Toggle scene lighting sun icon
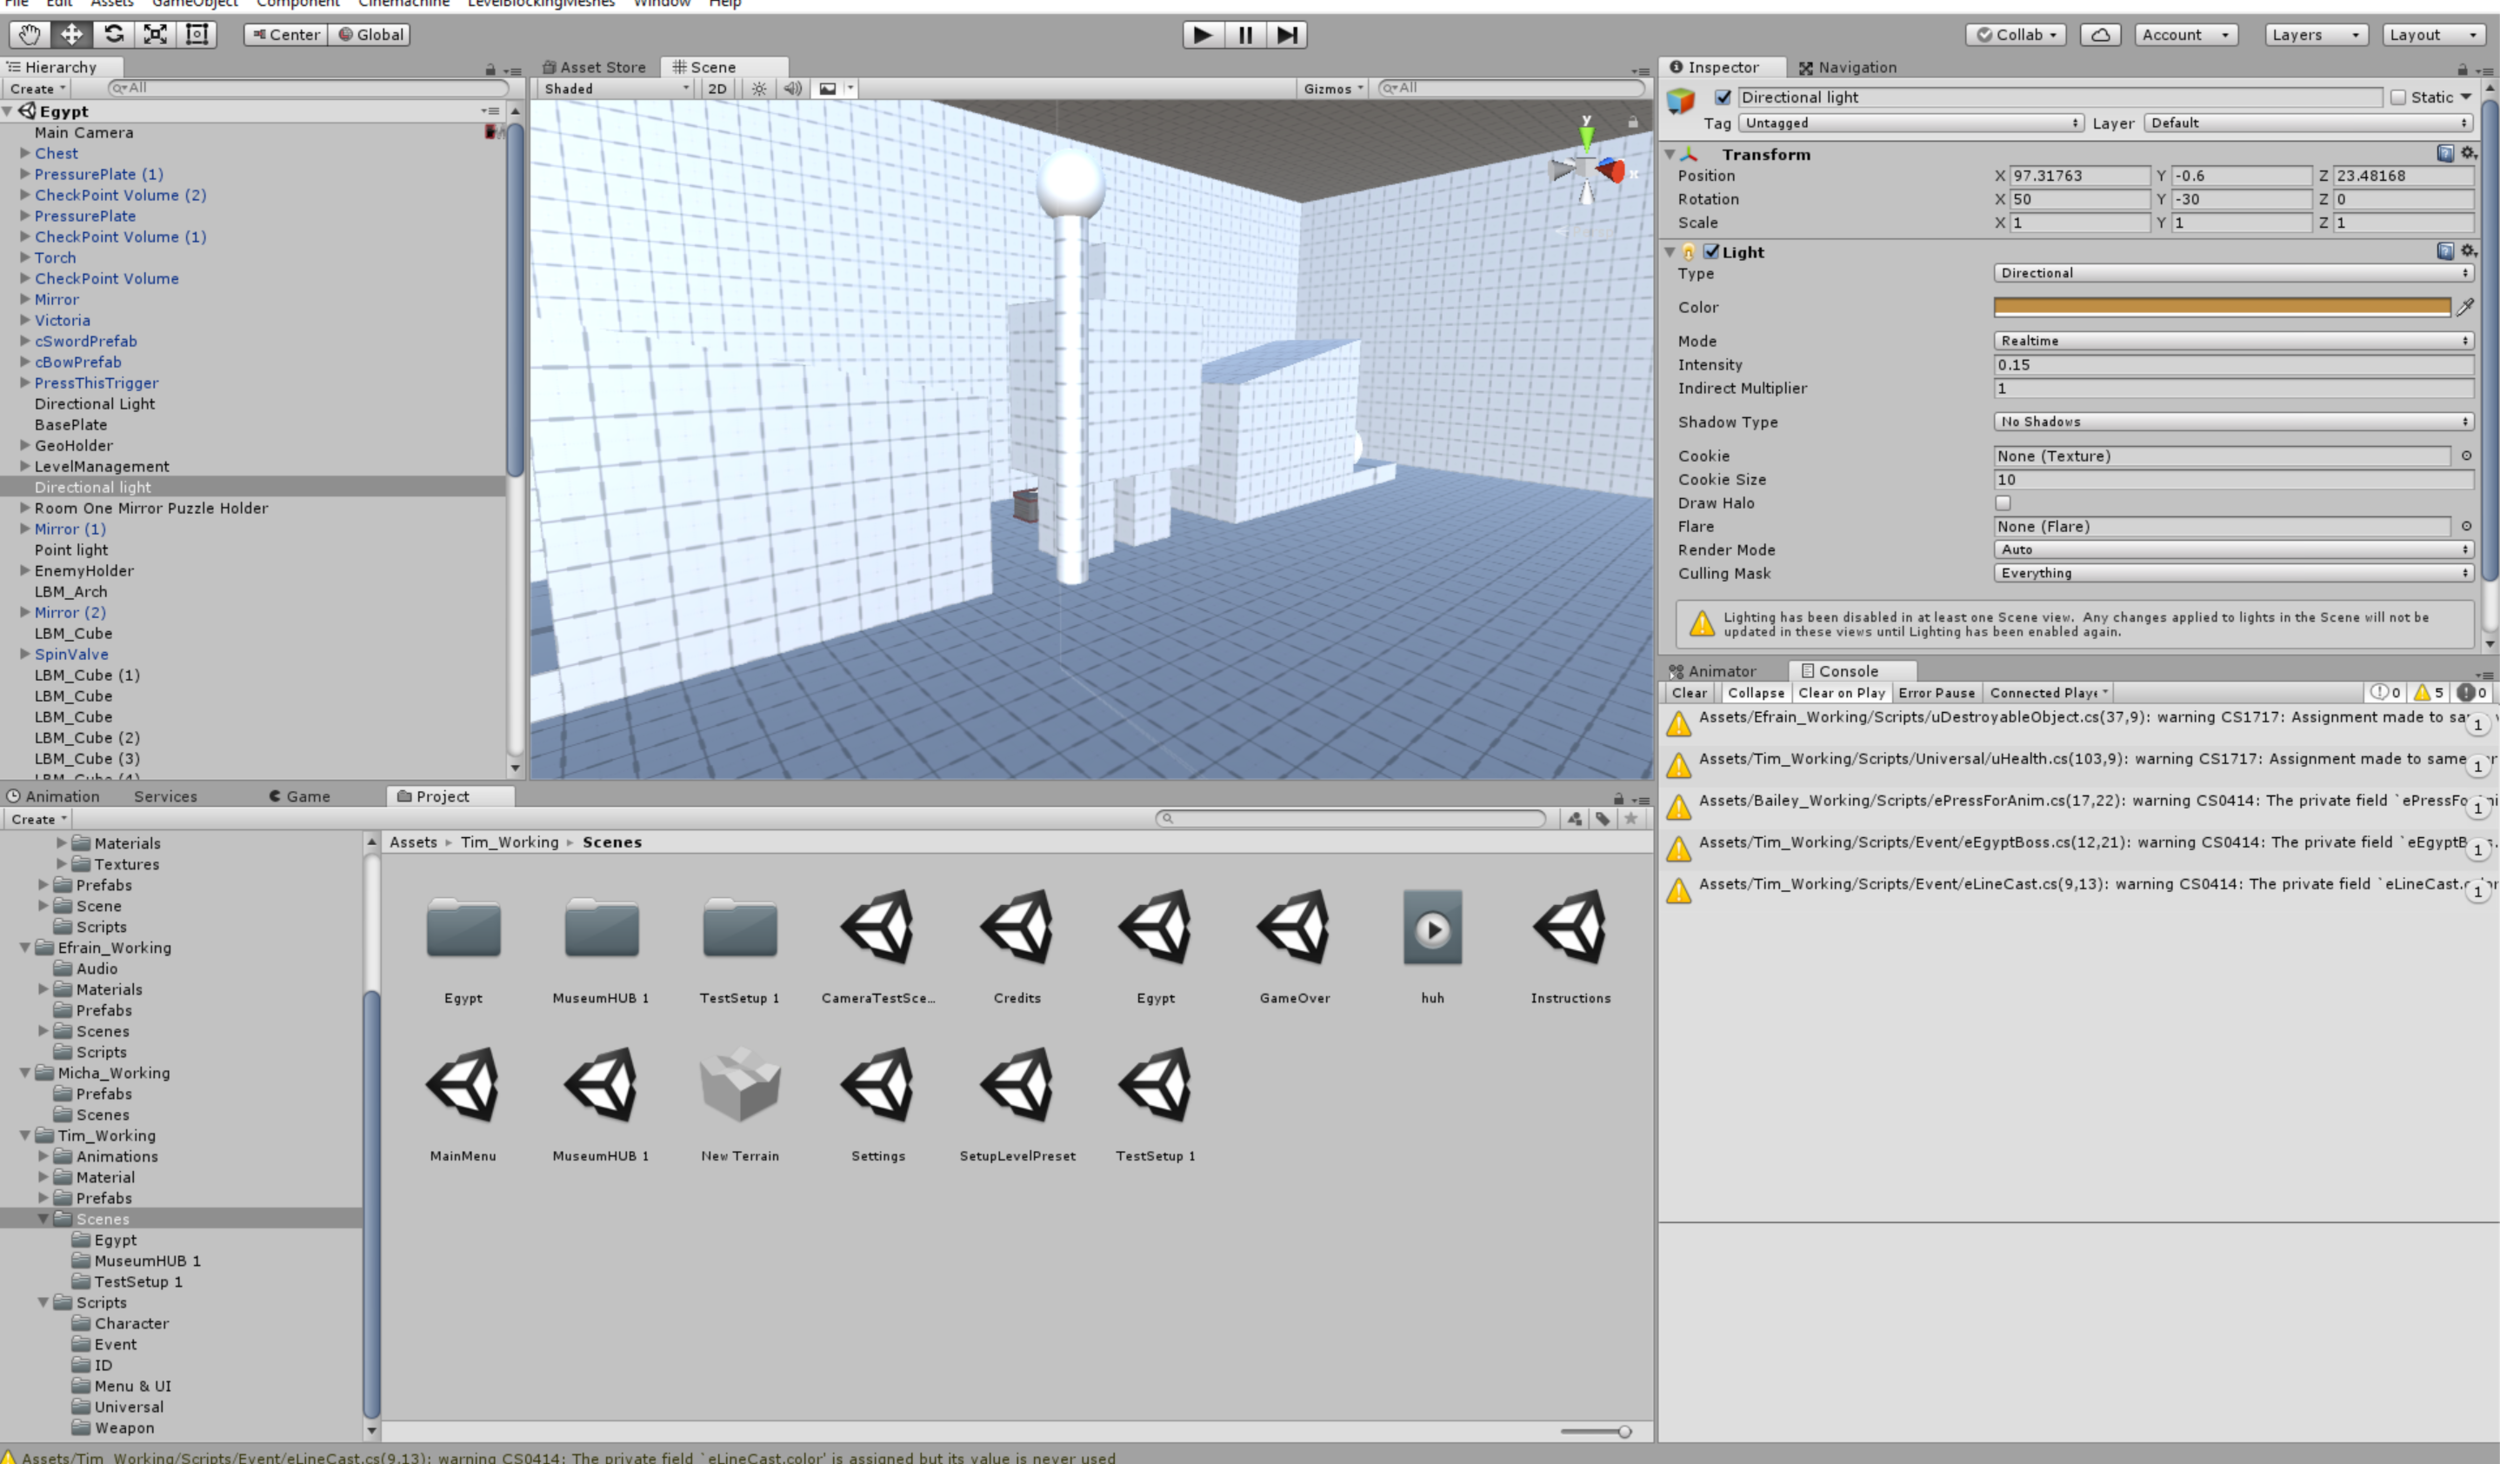Viewport: 2500px width, 1464px height. [x=759, y=89]
